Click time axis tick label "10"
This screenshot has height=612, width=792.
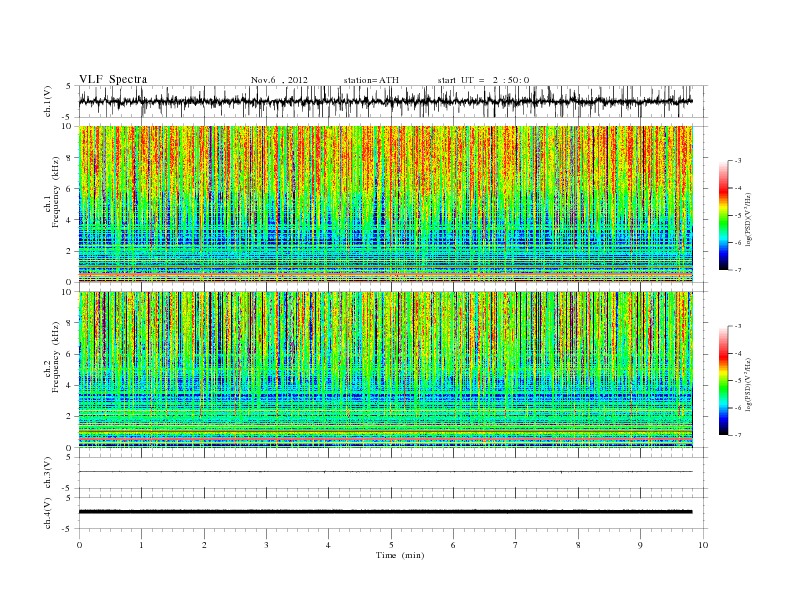tap(703, 545)
